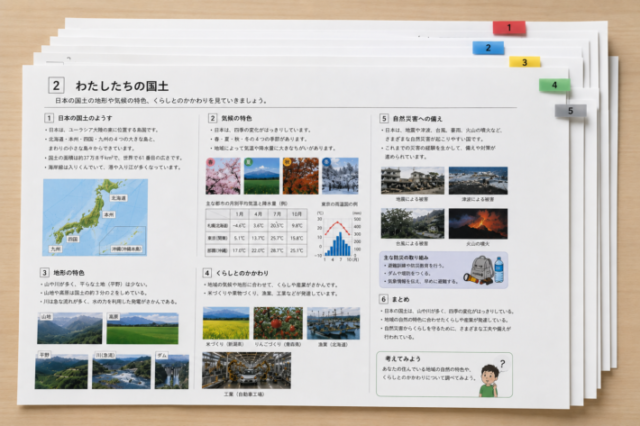Open the yellow rice field photo

(226, 323)
